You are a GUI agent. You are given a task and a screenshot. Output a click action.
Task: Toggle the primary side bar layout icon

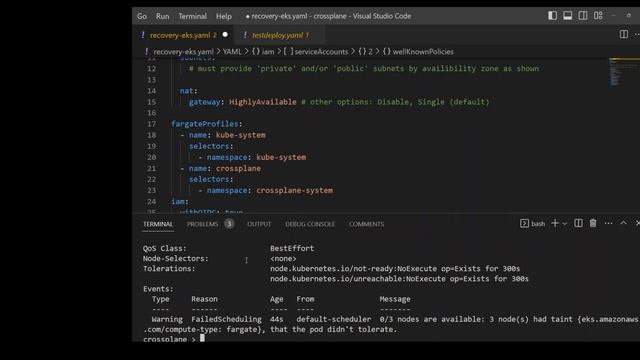(x=552, y=16)
